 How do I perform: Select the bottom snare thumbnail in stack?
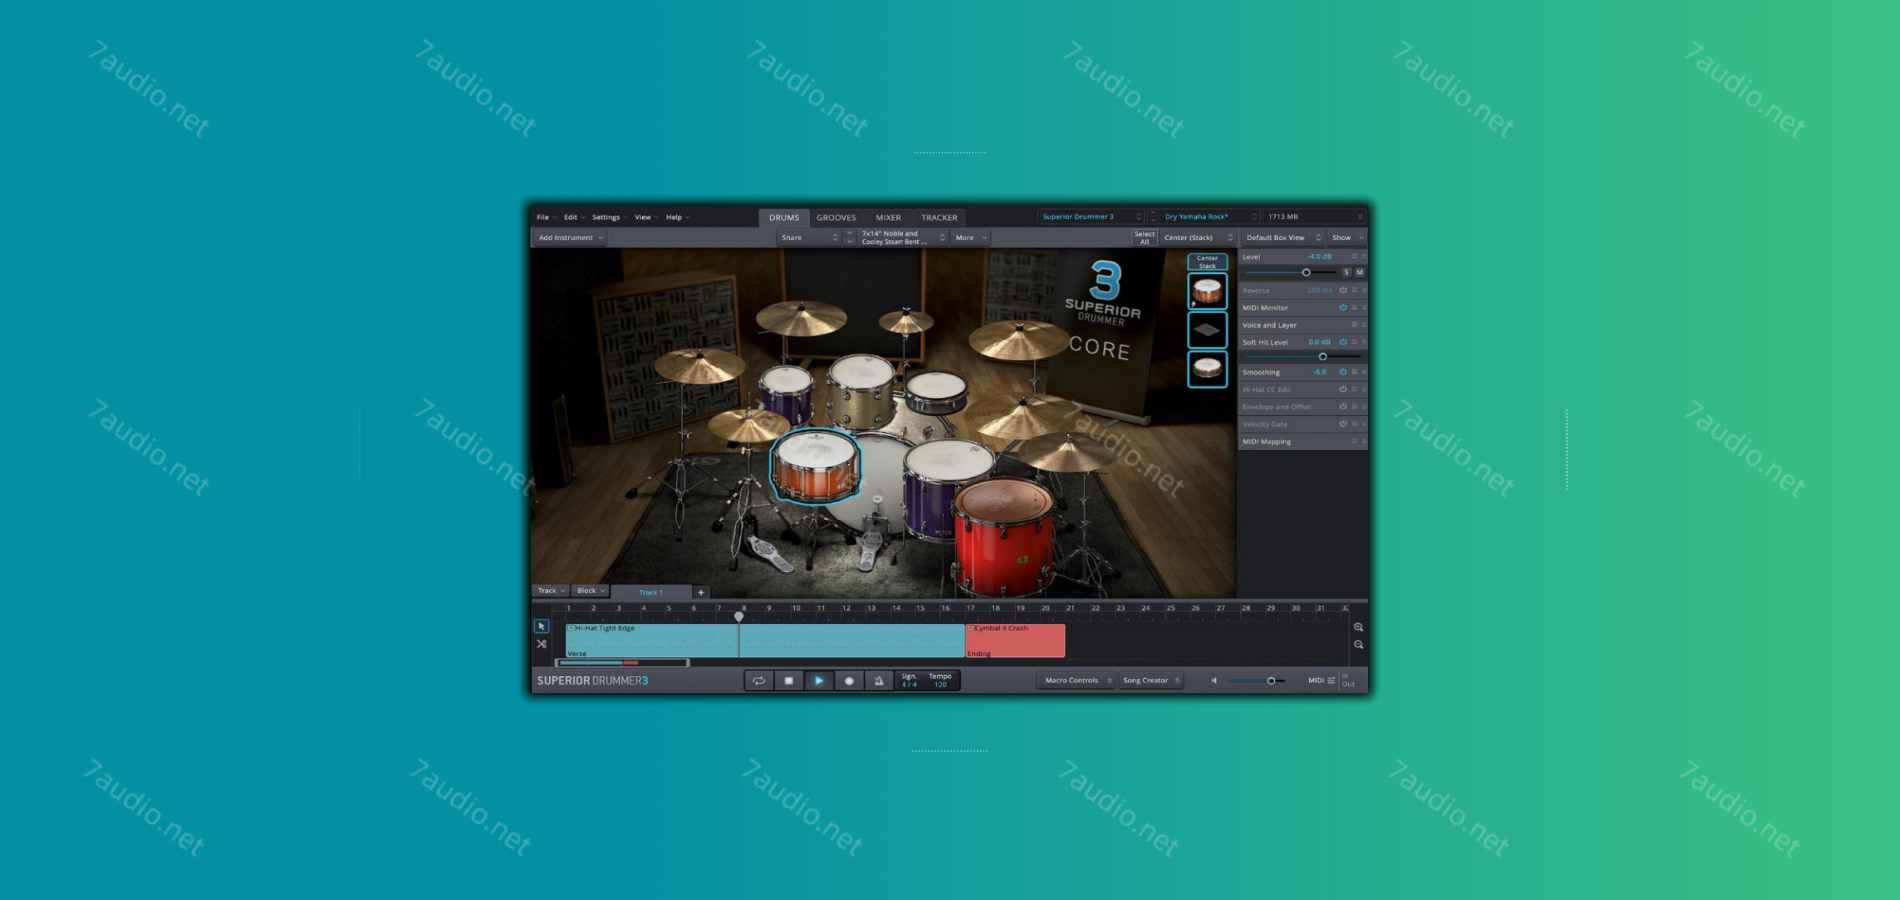coord(1207,369)
